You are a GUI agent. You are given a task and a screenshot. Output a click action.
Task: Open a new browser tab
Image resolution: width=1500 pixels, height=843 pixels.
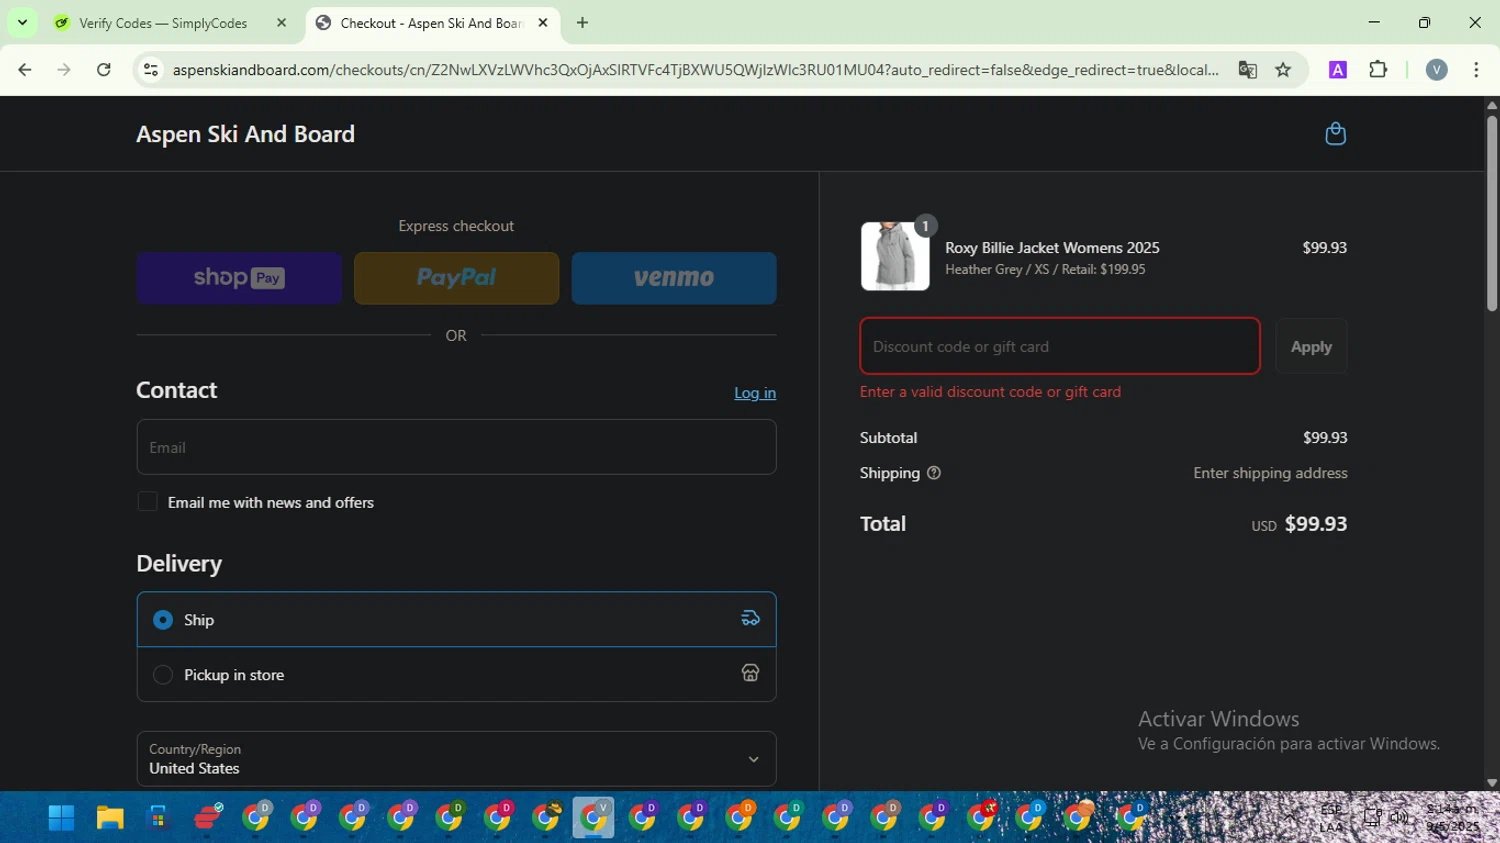click(582, 23)
